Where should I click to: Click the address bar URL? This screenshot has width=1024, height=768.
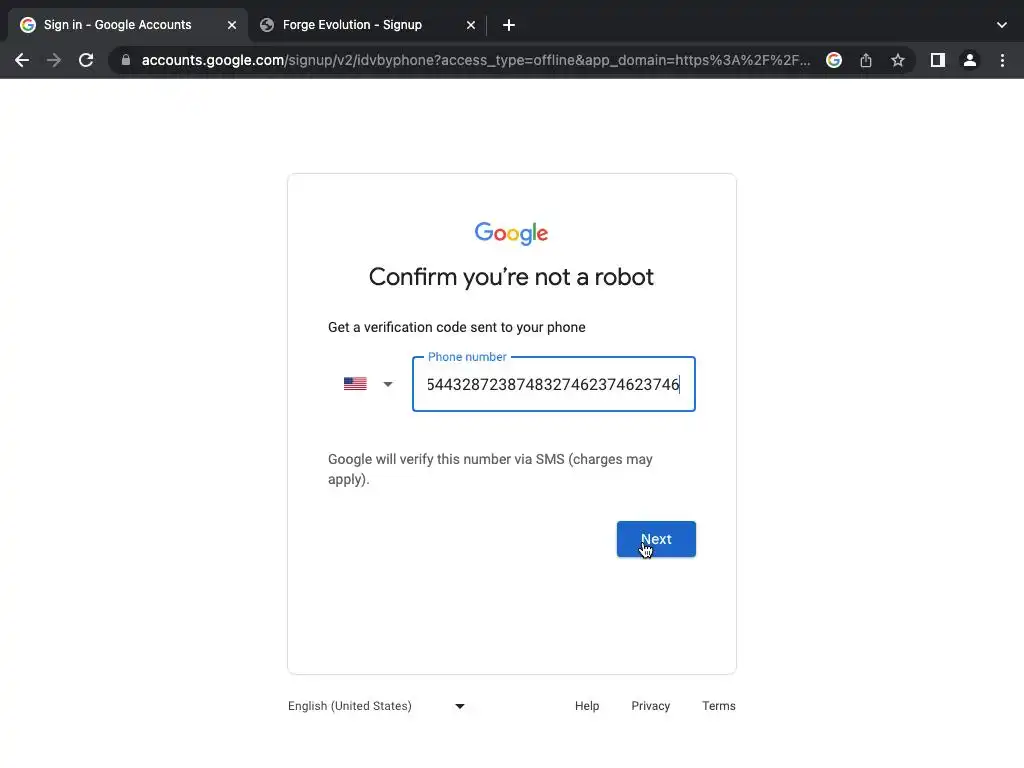[475, 60]
